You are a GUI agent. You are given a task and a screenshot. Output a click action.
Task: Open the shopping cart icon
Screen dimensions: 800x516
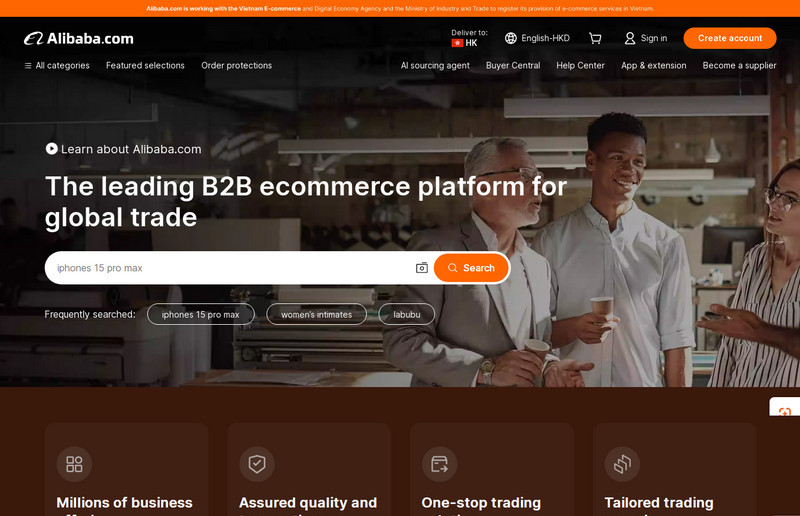pos(595,38)
